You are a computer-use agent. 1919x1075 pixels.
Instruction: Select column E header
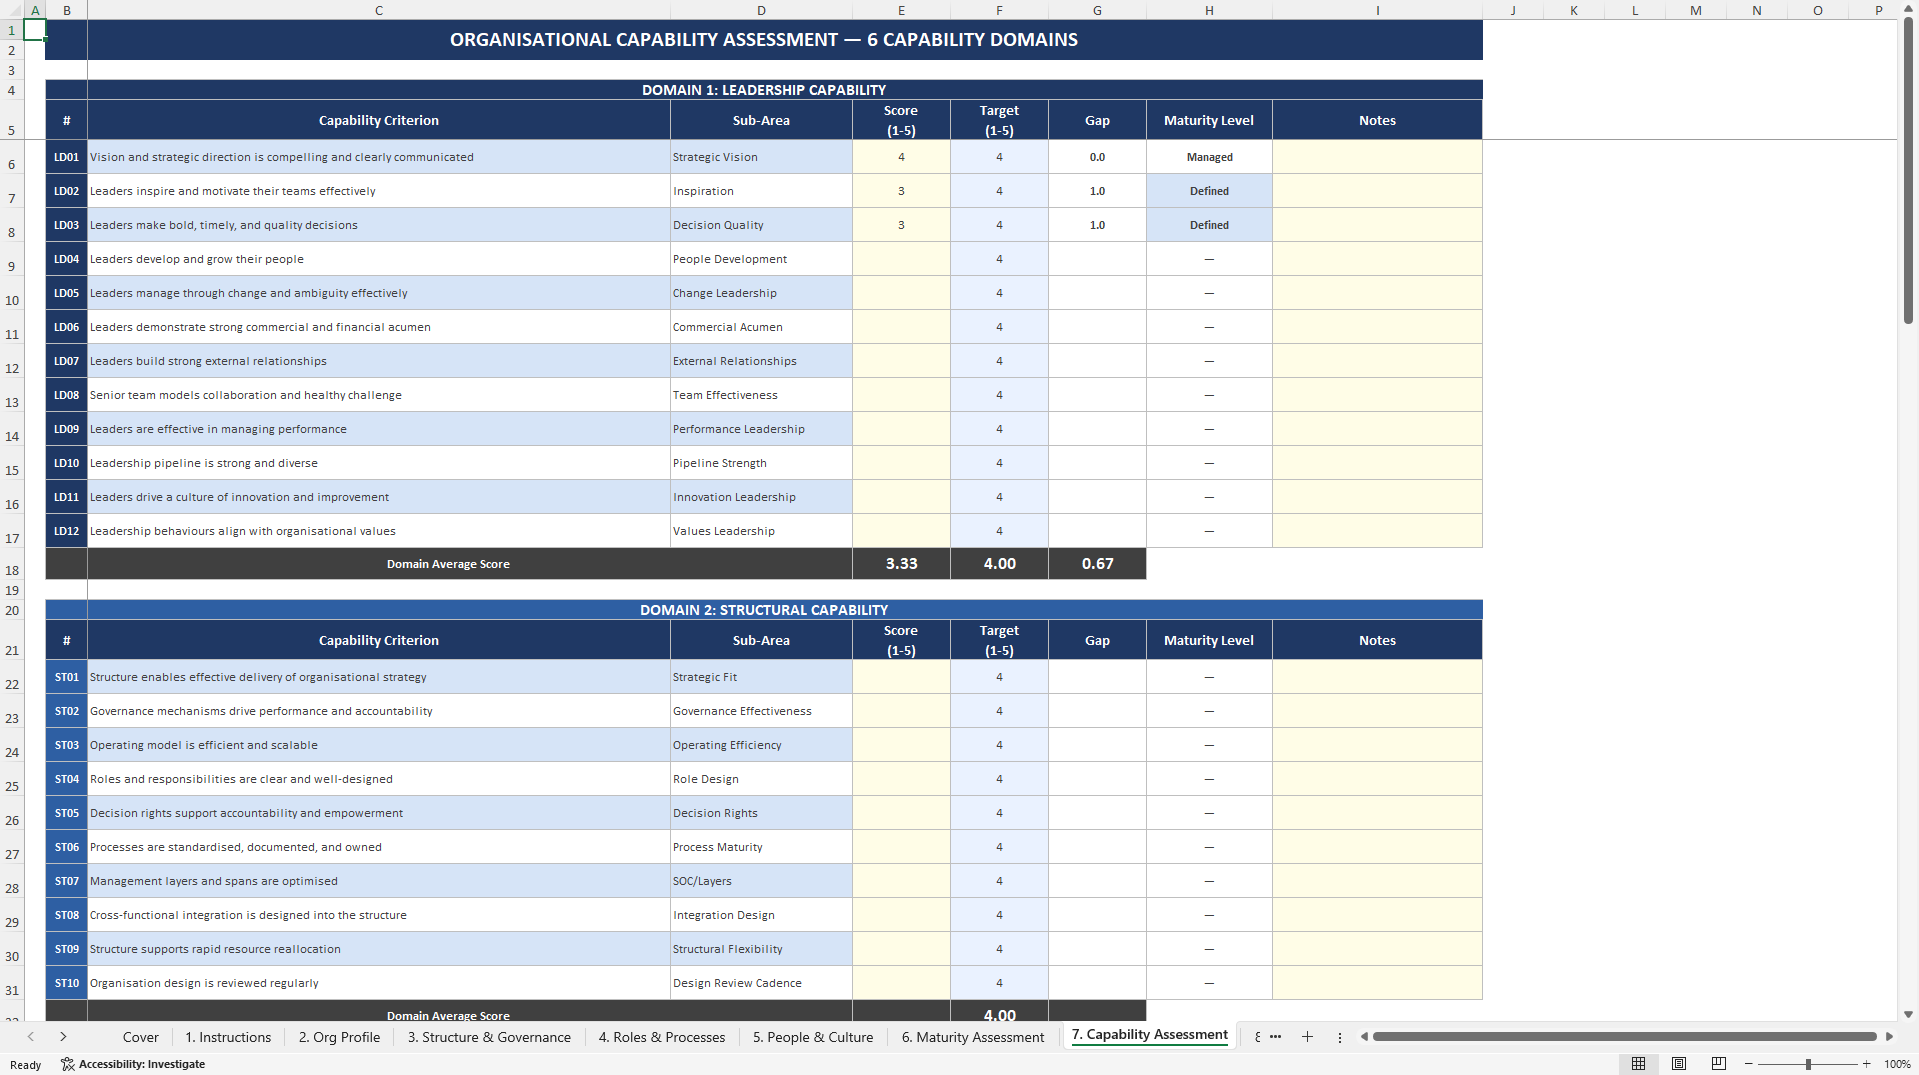901,10
